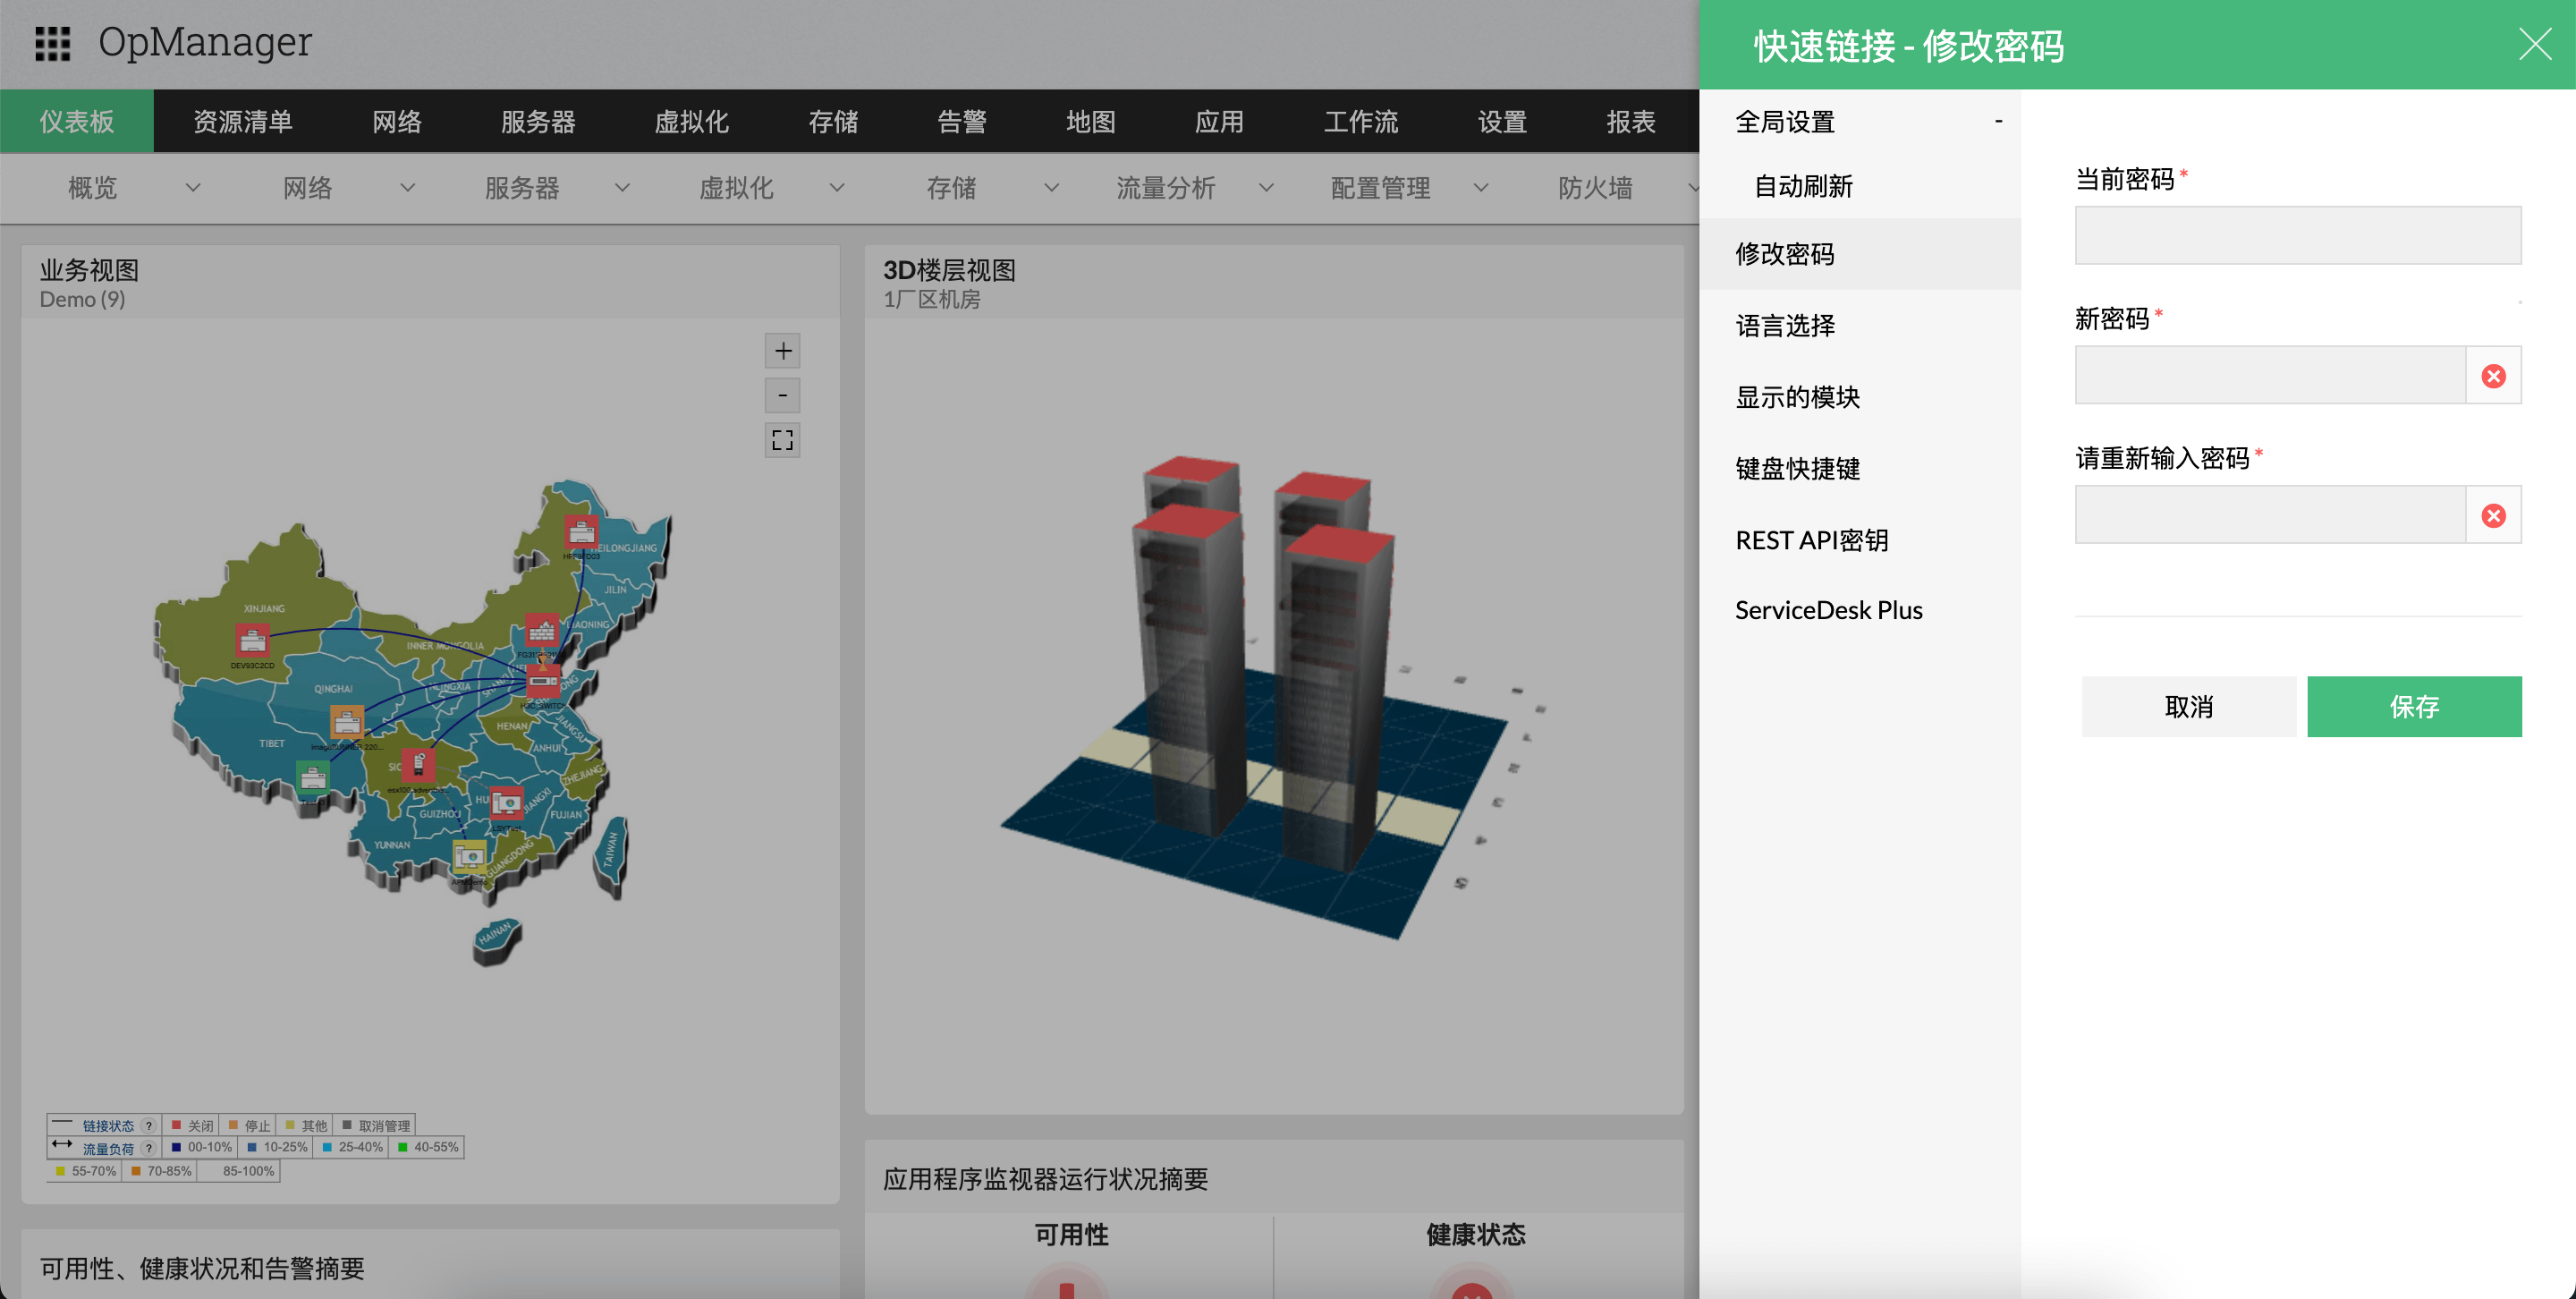The image size is (2576, 1299).
Task: Open the 地图 menu
Action: (x=1090, y=121)
